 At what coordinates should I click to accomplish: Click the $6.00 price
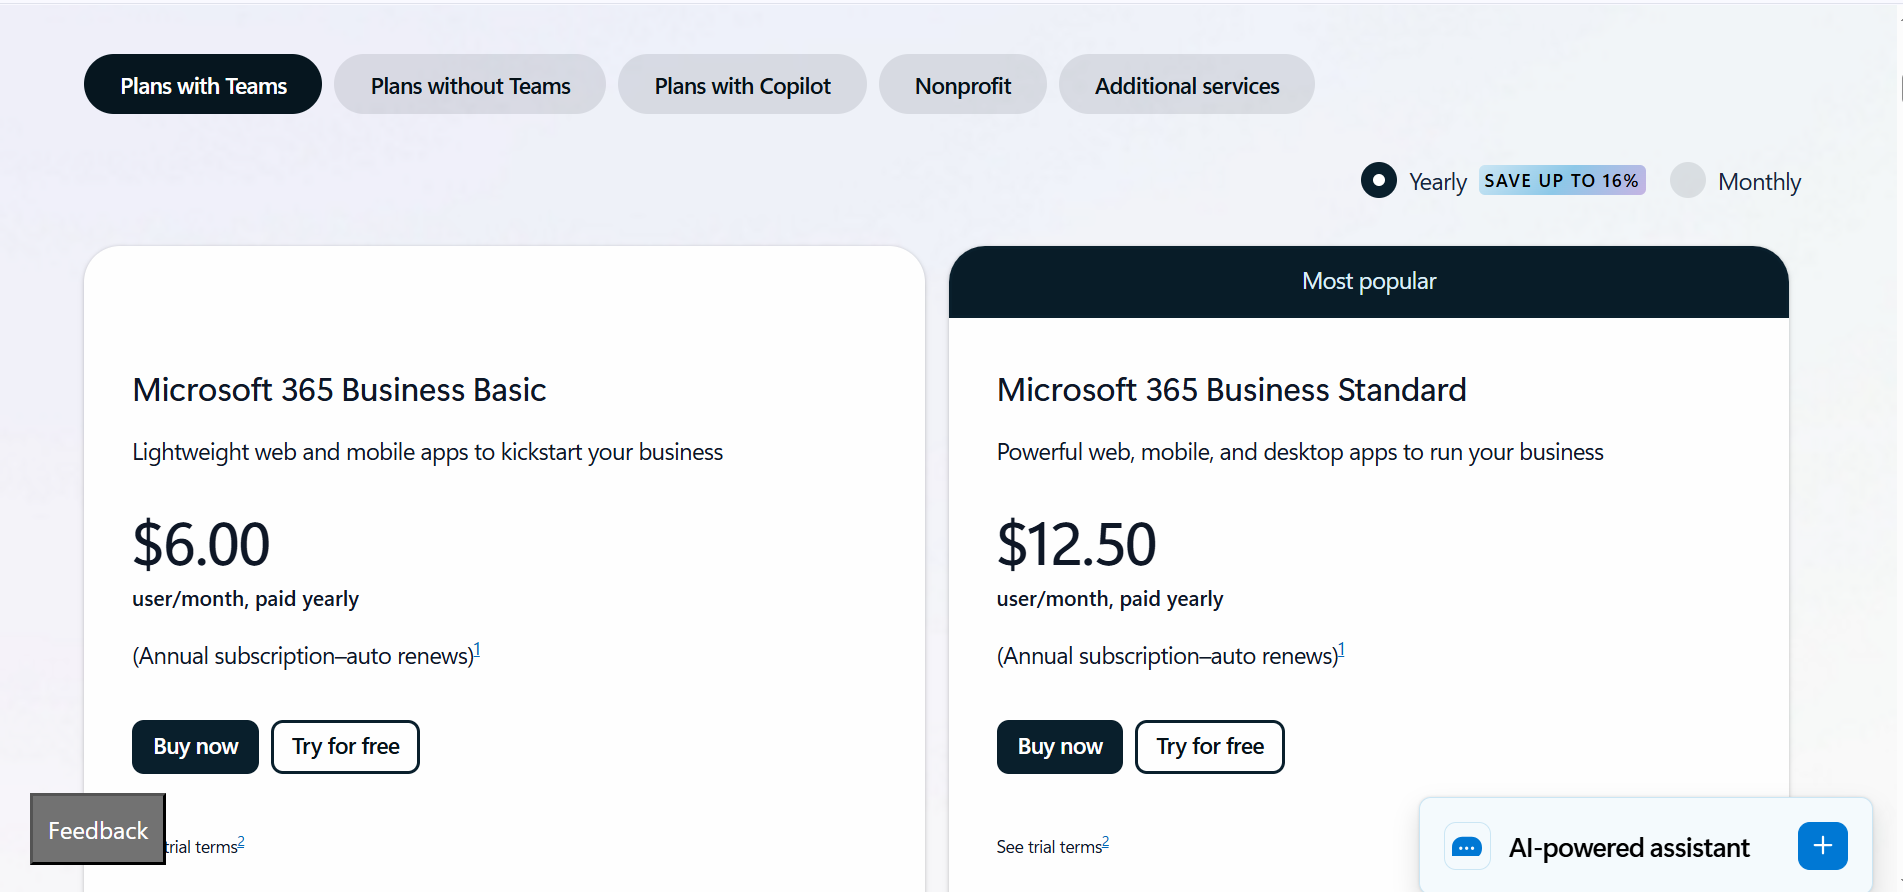201,544
